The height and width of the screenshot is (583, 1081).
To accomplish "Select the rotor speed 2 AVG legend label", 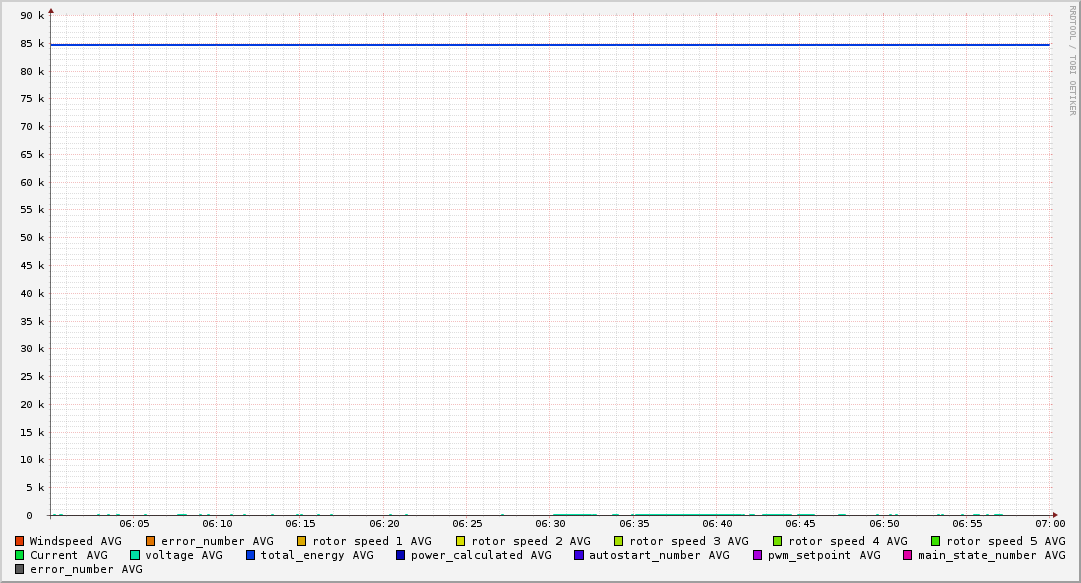I will coord(530,541).
